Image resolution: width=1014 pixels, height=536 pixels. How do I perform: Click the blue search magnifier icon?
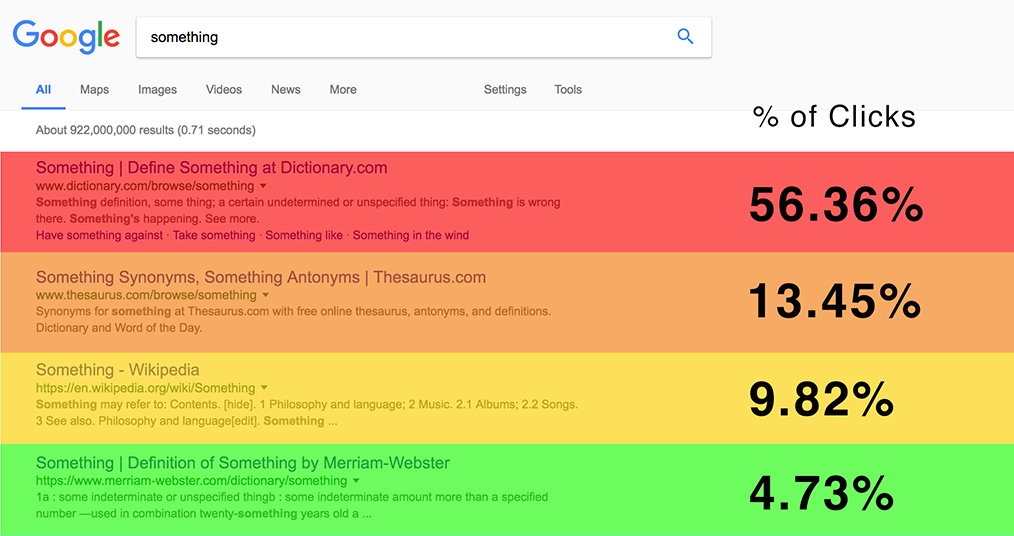click(x=685, y=37)
